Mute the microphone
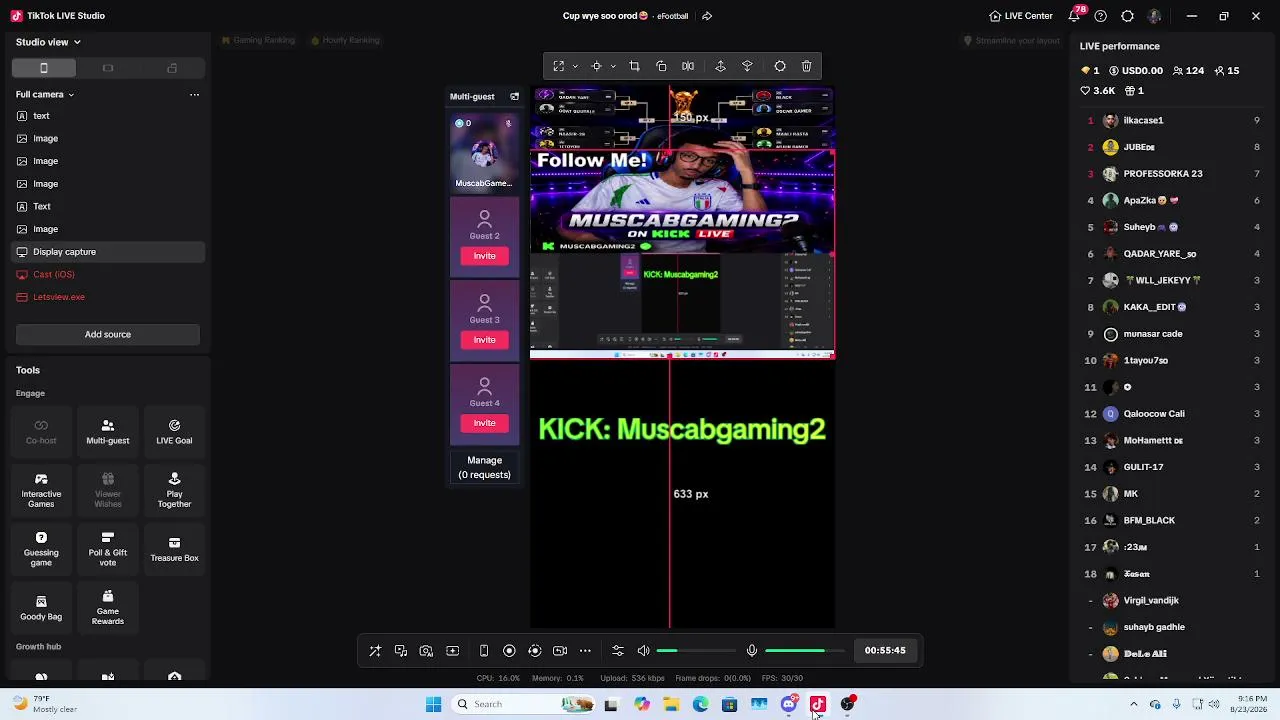Screen dimensions: 1280x720 coord(752,651)
